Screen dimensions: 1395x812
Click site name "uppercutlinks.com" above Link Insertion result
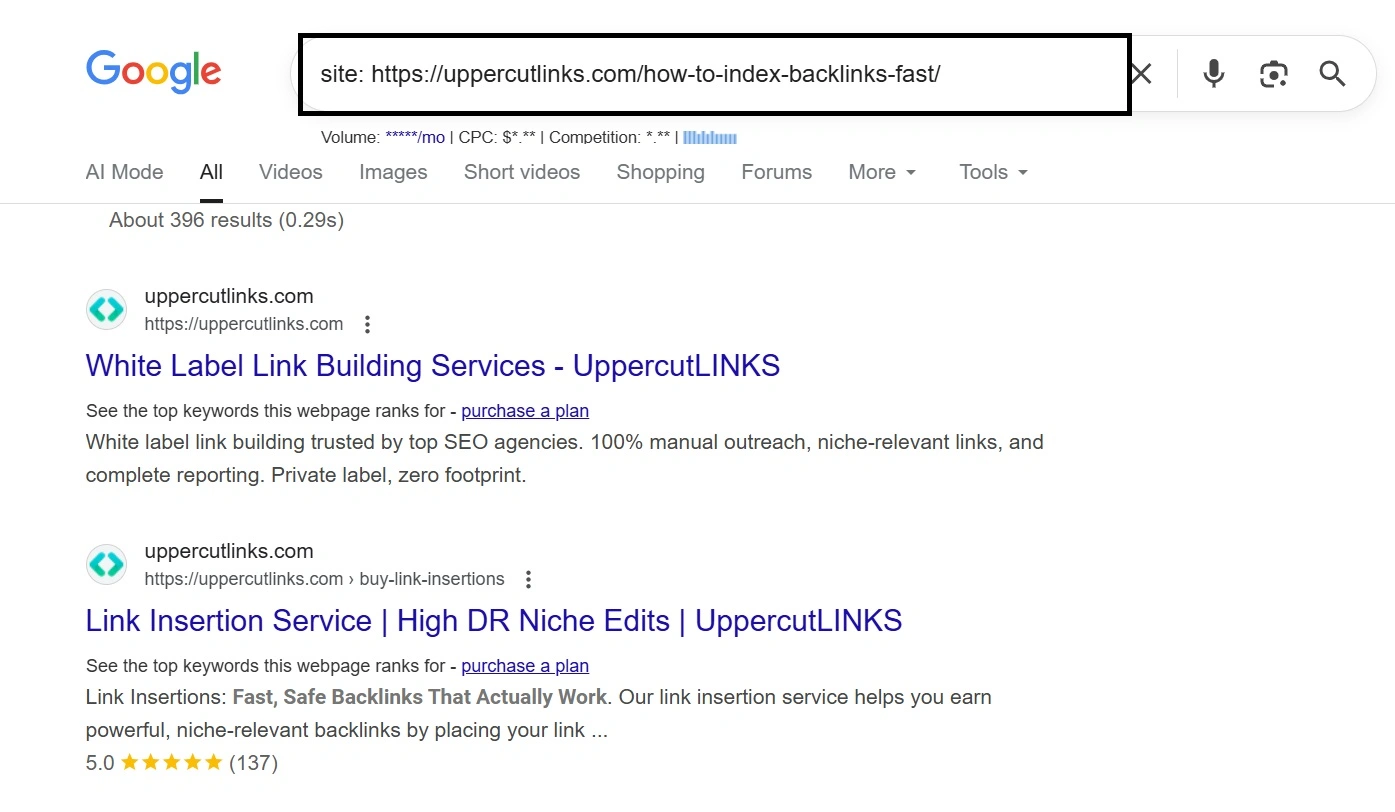tap(229, 551)
